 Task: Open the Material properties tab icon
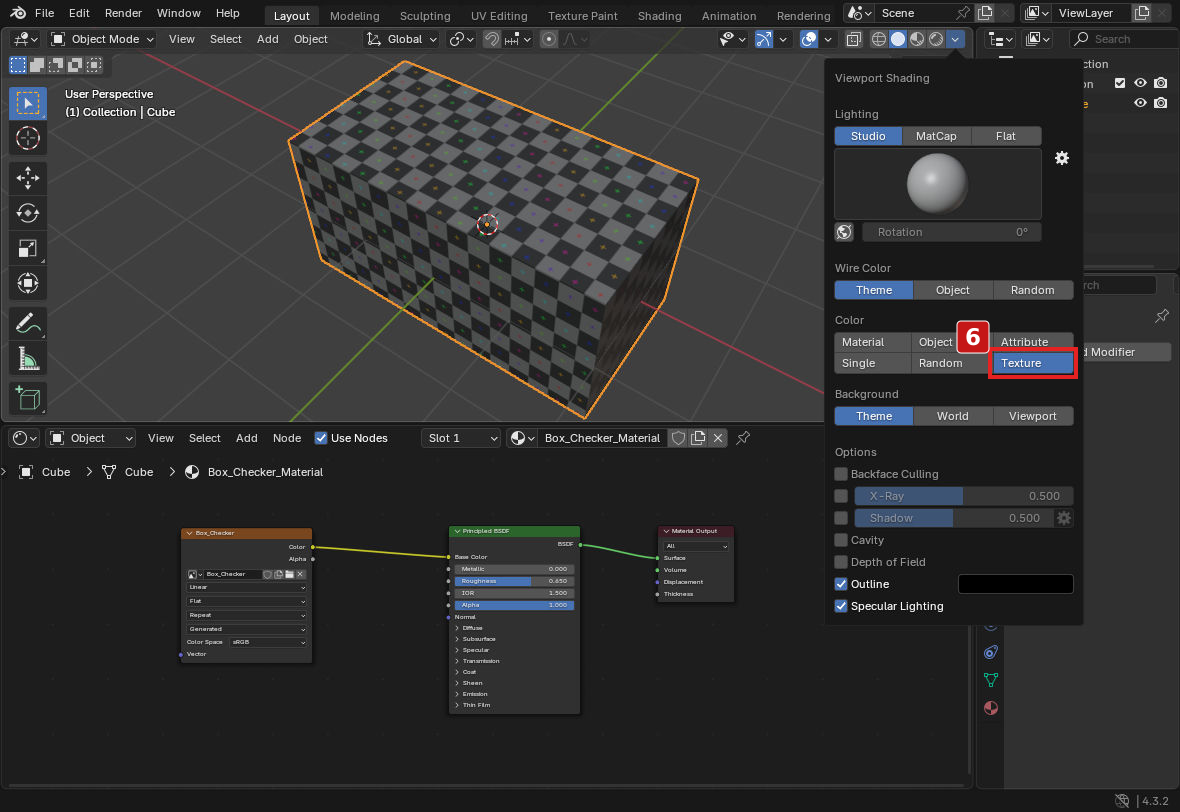(x=991, y=707)
